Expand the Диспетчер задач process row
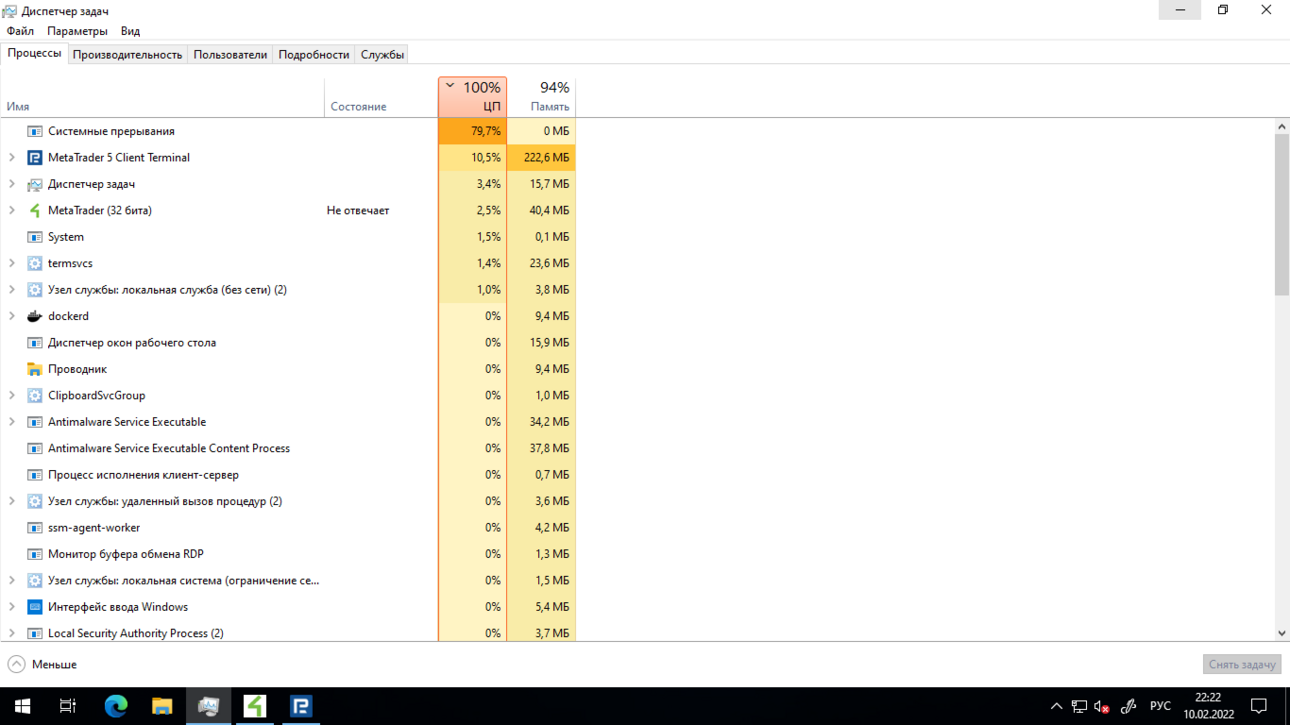Viewport: 1290px width, 725px height. click(12, 184)
